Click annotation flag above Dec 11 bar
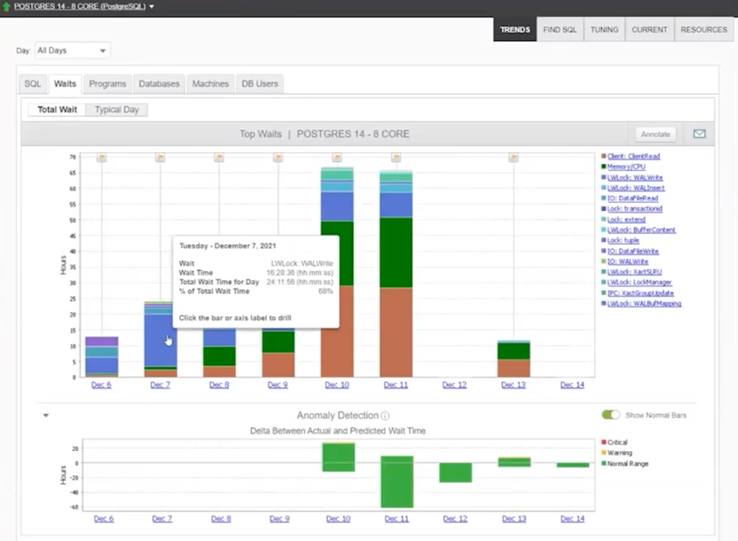738x541 pixels. click(x=396, y=157)
